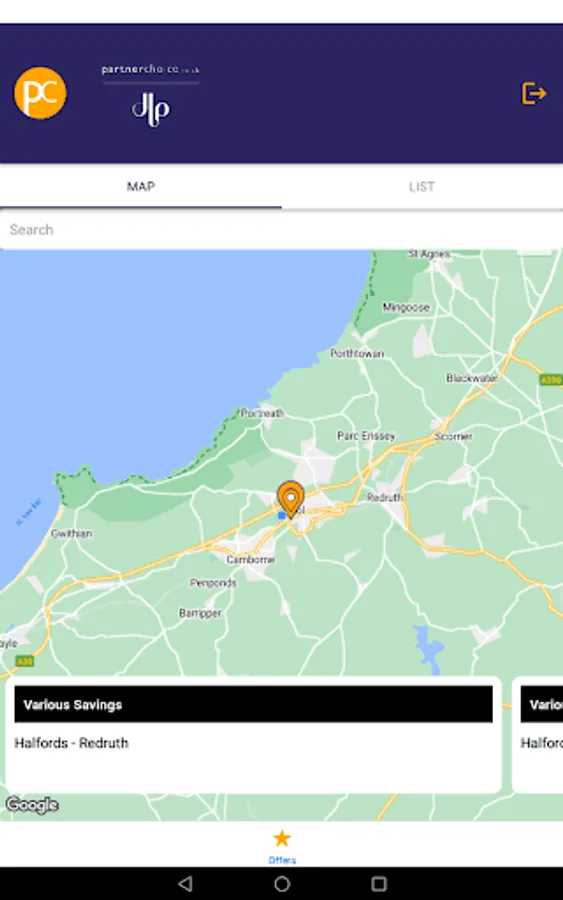Open the Halfords - Redruth offer card

point(253,735)
